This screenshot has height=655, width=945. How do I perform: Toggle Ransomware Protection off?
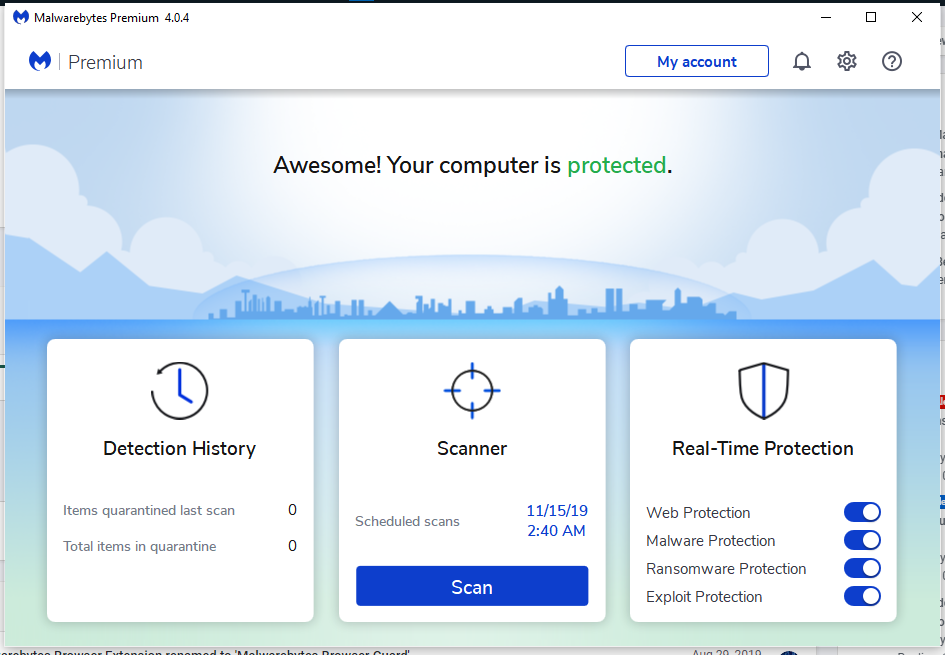point(862,568)
